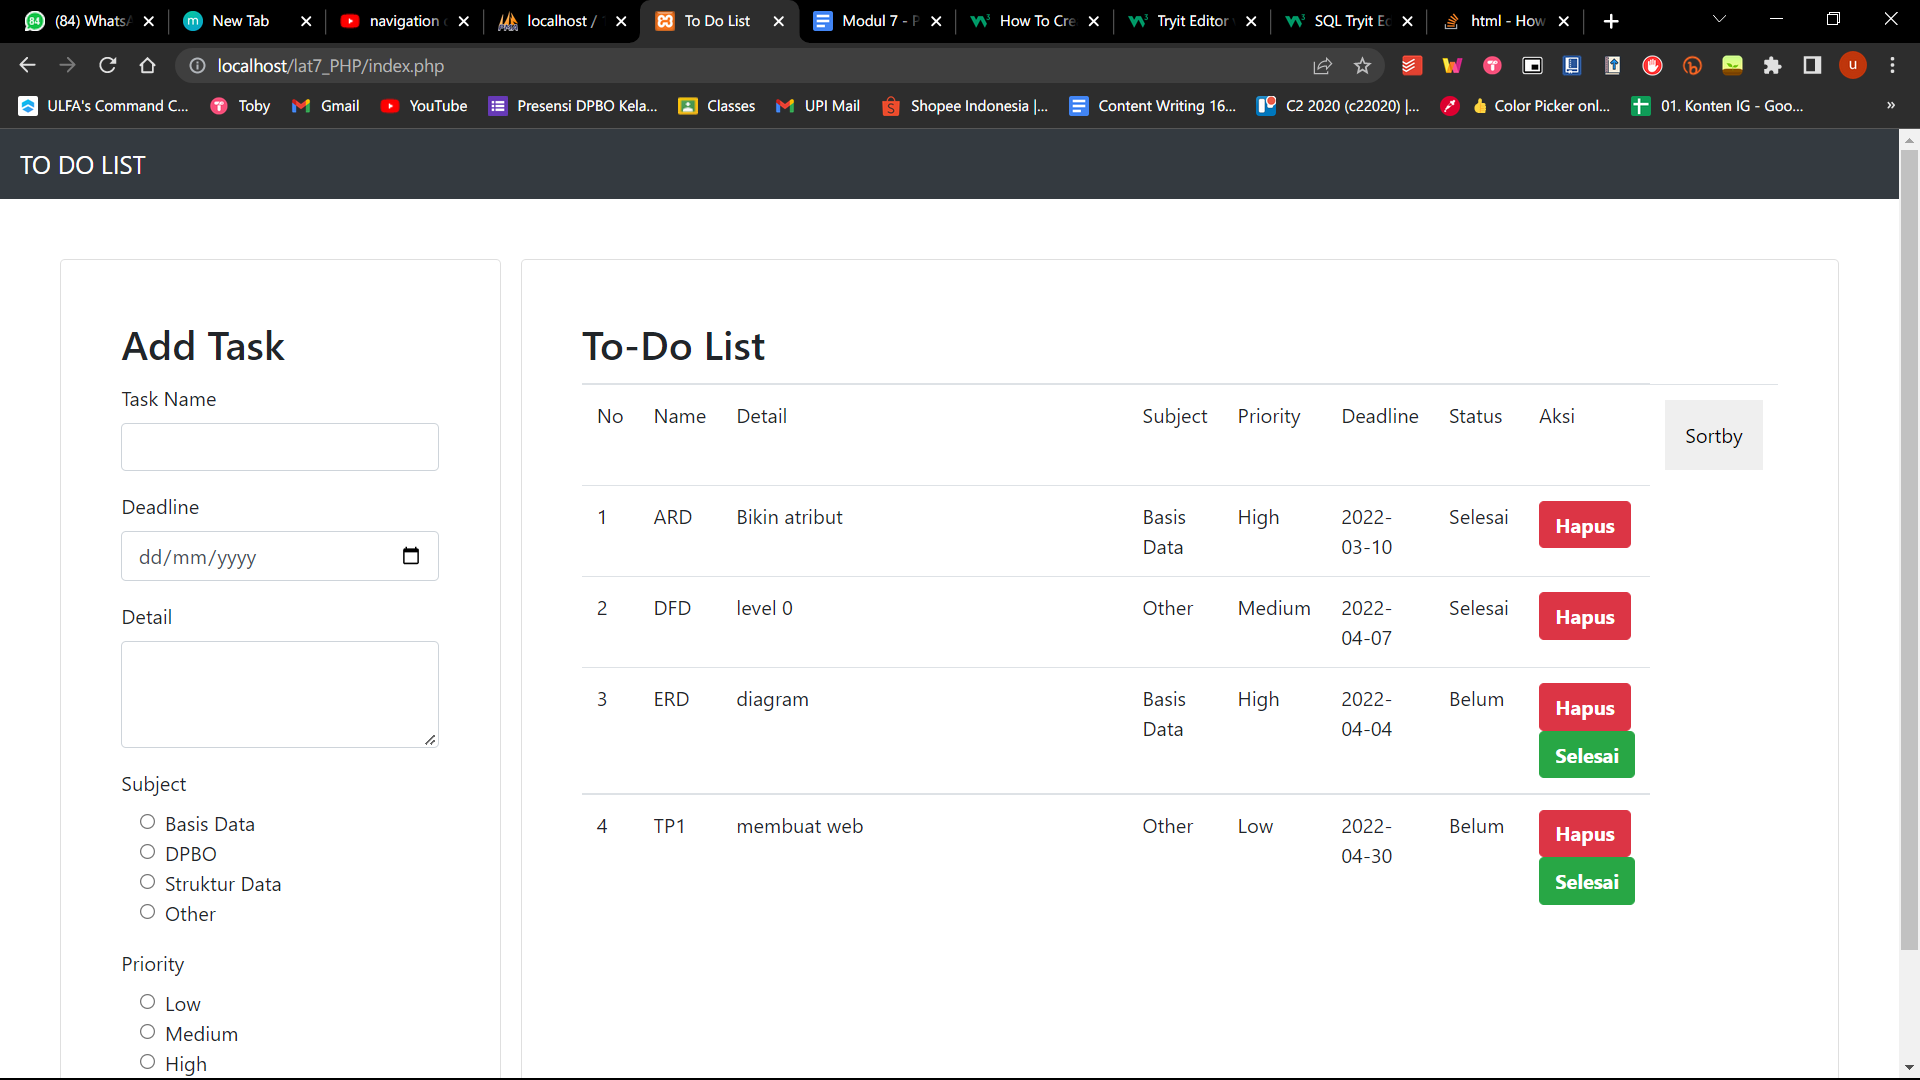Click Hapus on the ARD task

pyautogui.click(x=1584, y=525)
